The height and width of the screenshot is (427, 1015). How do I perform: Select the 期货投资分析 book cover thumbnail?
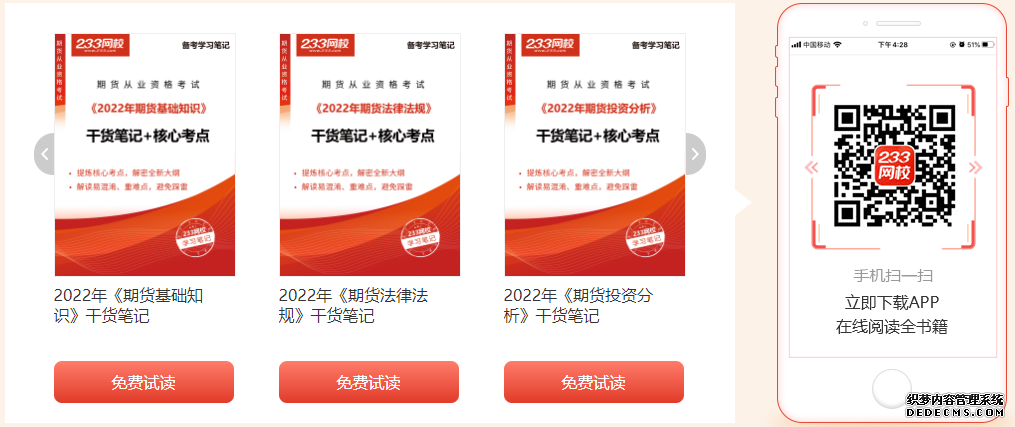point(595,155)
